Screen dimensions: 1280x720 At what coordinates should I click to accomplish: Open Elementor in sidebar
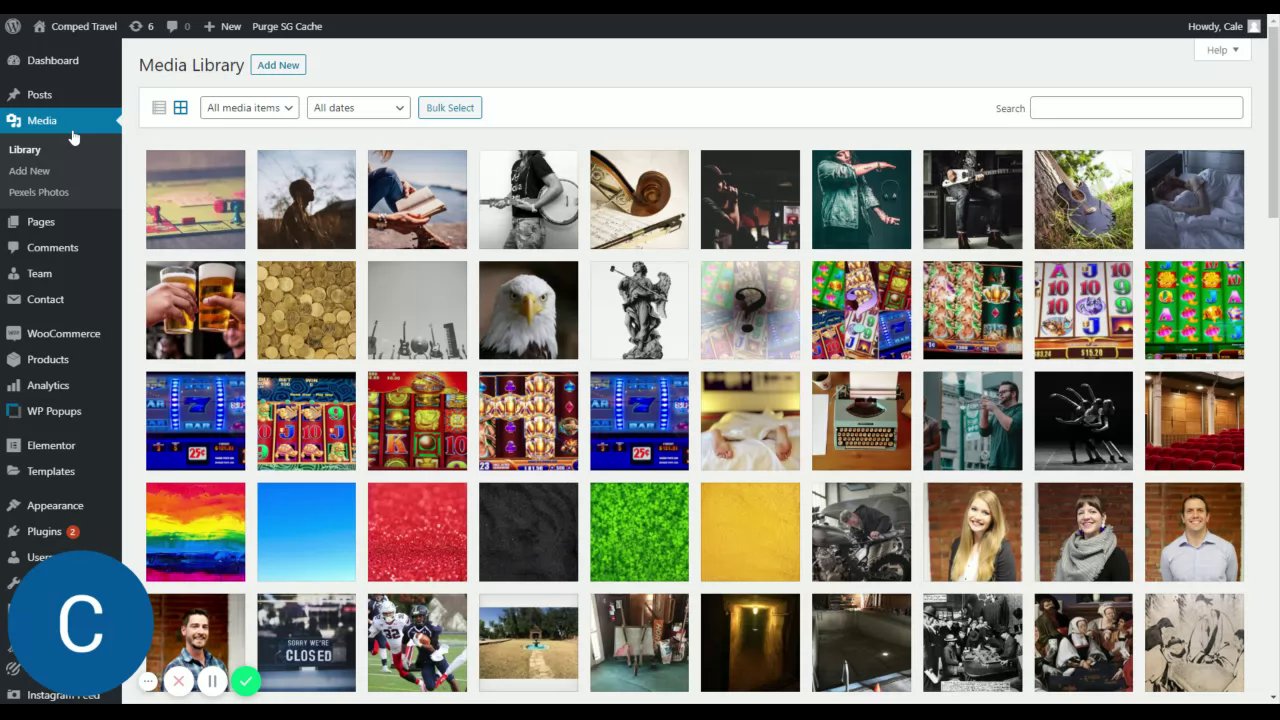click(x=61, y=445)
